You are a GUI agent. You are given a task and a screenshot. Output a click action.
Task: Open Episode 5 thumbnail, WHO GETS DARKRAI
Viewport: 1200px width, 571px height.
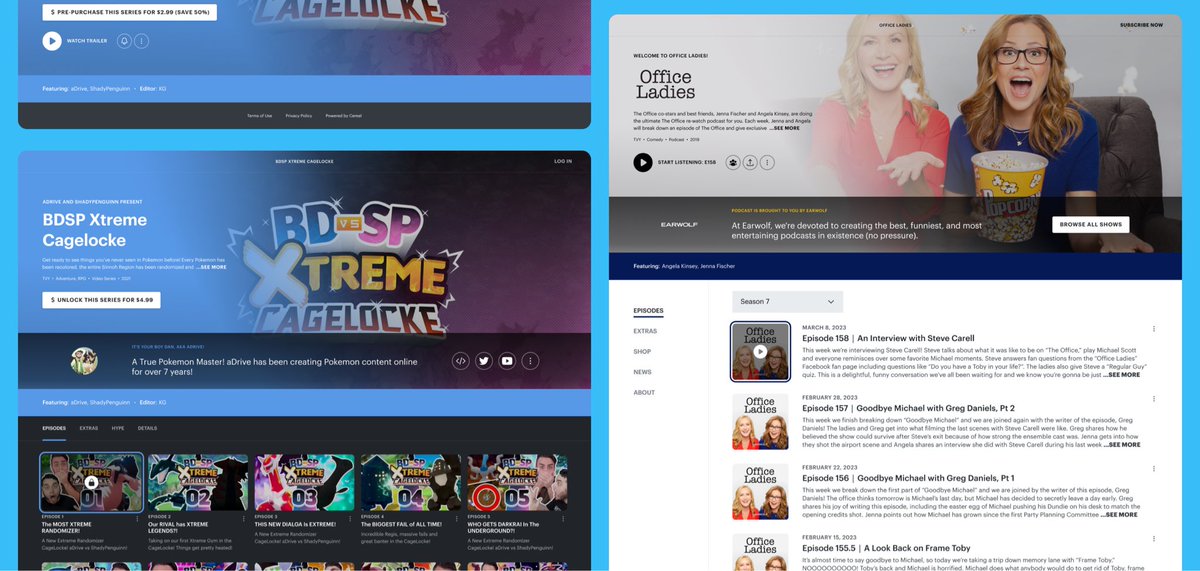point(517,482)
